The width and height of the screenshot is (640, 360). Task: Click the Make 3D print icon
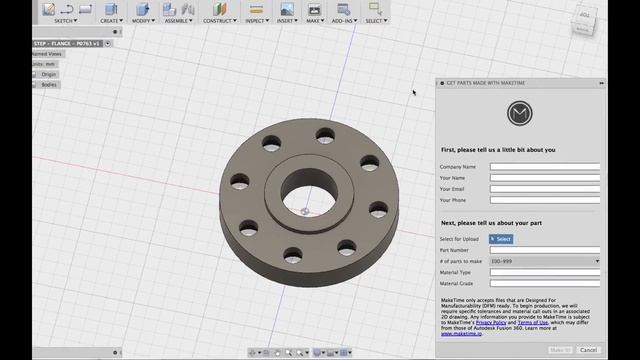[x=314, y=9]
